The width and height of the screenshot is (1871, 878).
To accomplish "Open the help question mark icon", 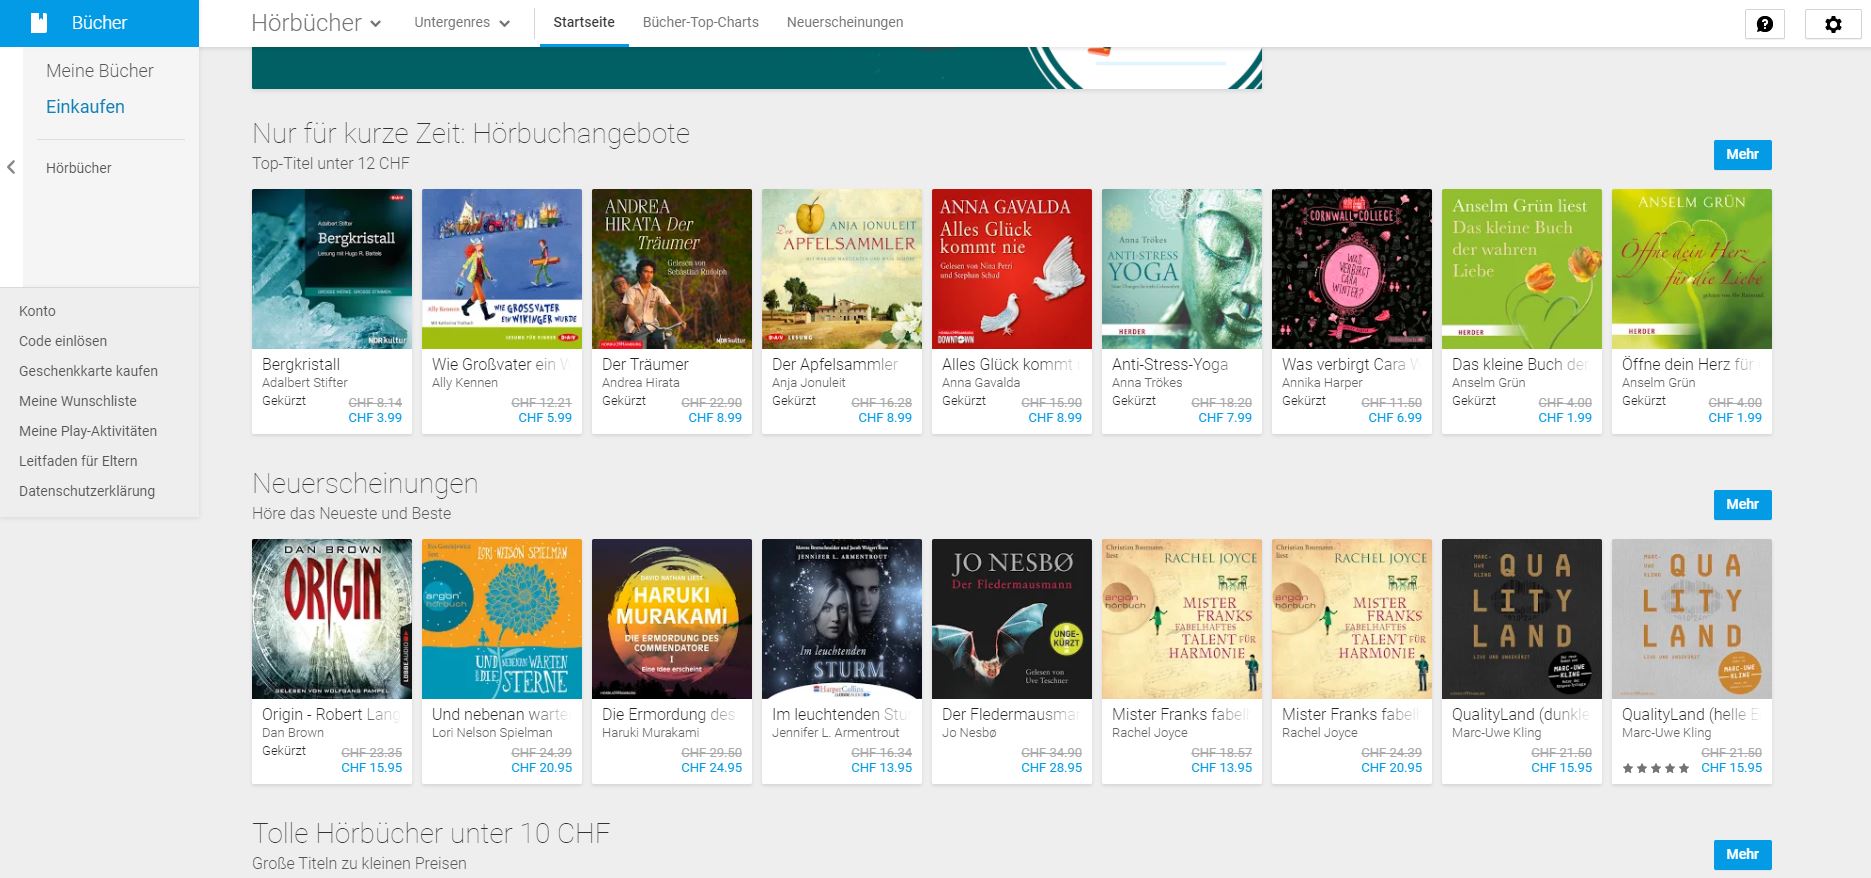I will click(x=1764, y=24).
